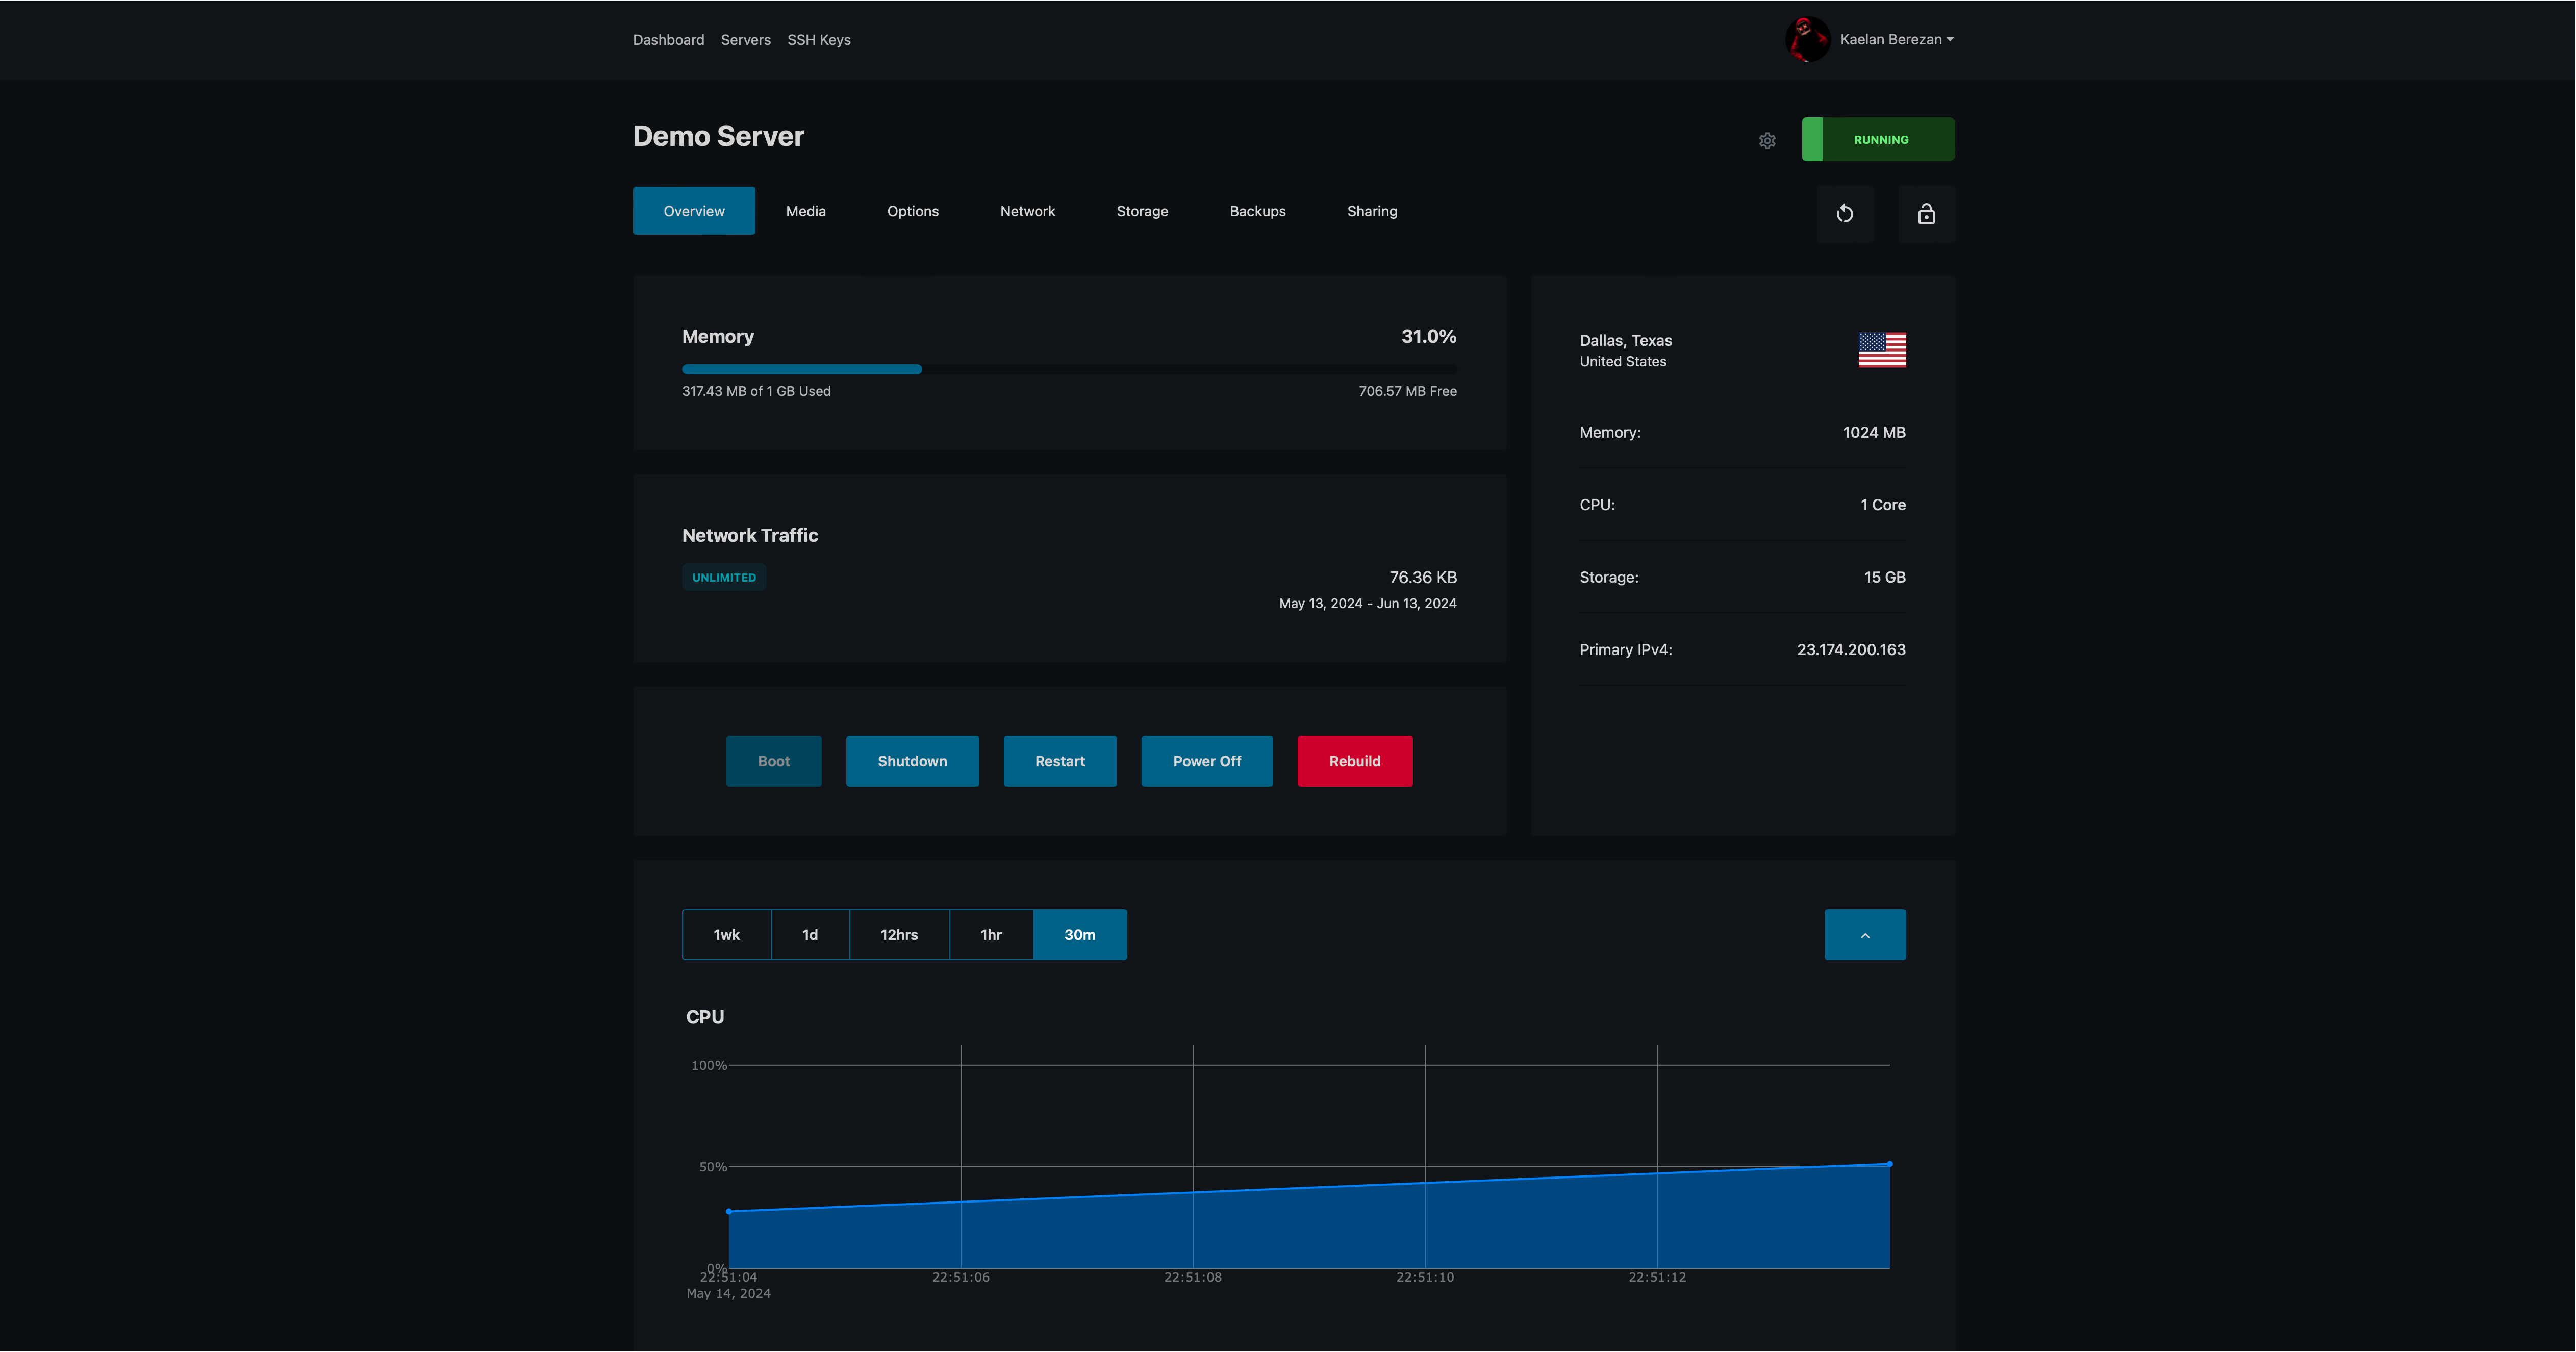This screenshot has width=2576, height=1352.
Task: Select the Overview tab
Action: pos(694,211)
